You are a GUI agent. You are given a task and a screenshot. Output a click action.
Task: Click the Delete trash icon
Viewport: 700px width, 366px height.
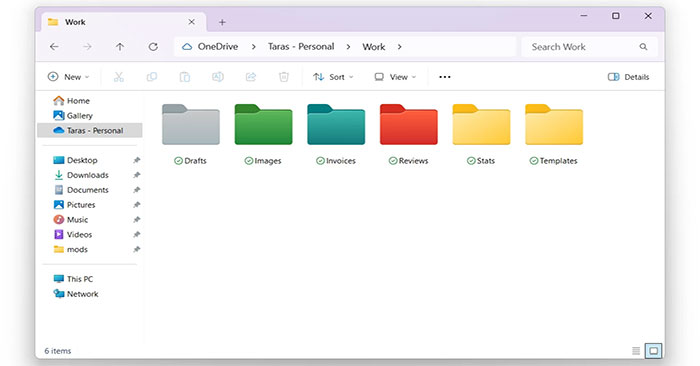point(283,77)
